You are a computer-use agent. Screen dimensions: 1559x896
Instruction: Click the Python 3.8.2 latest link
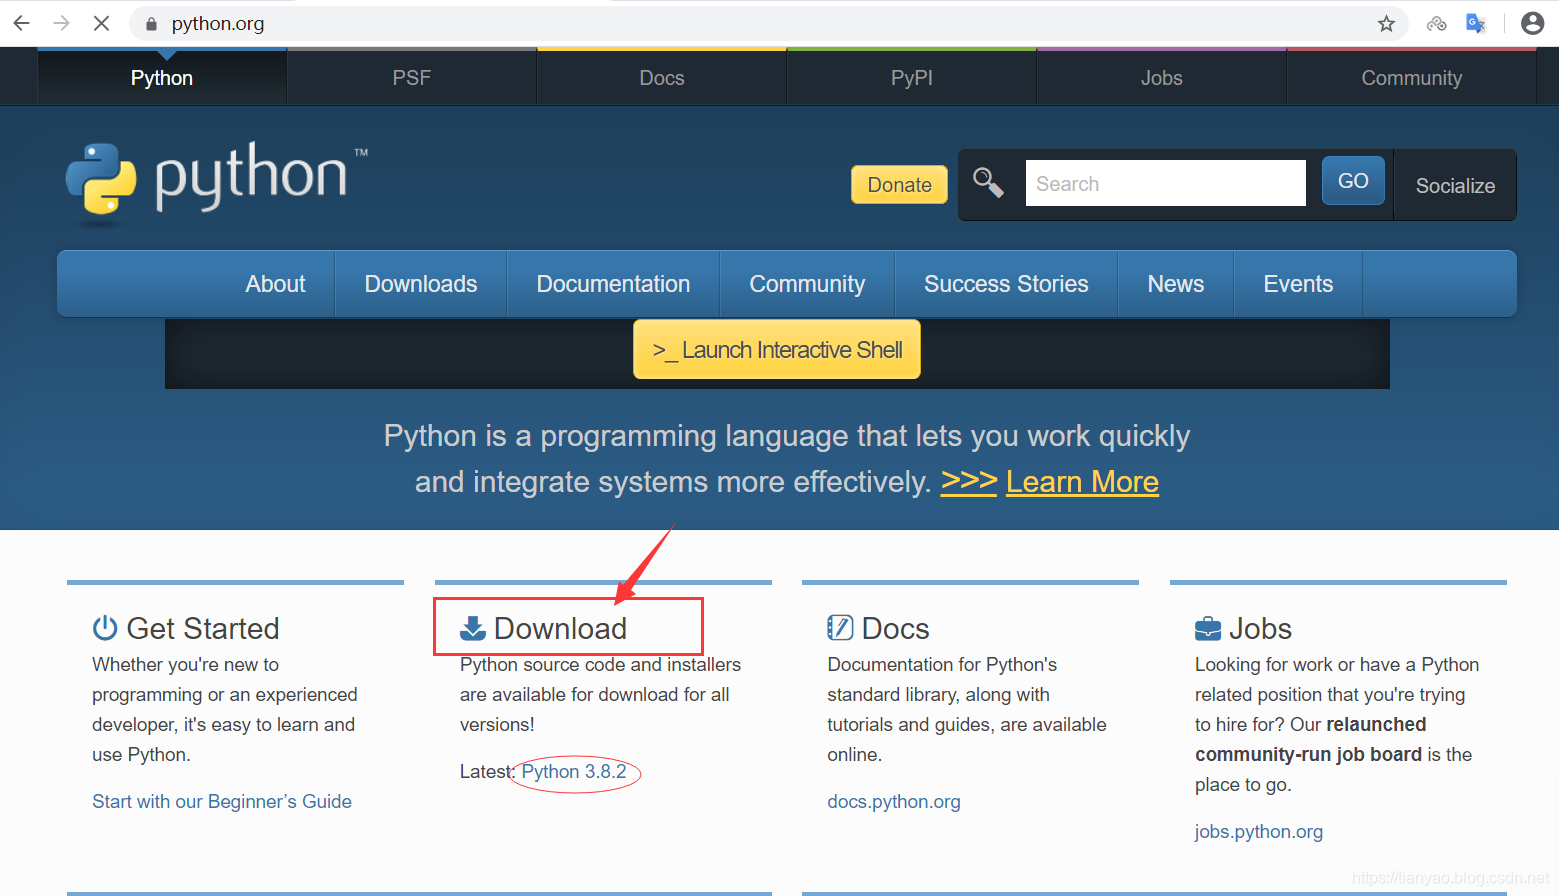[574, 771]
